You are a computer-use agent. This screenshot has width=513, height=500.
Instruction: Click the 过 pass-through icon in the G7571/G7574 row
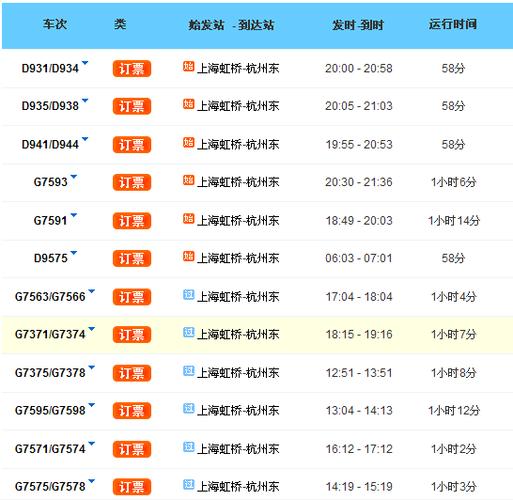[x=188, y=447]
